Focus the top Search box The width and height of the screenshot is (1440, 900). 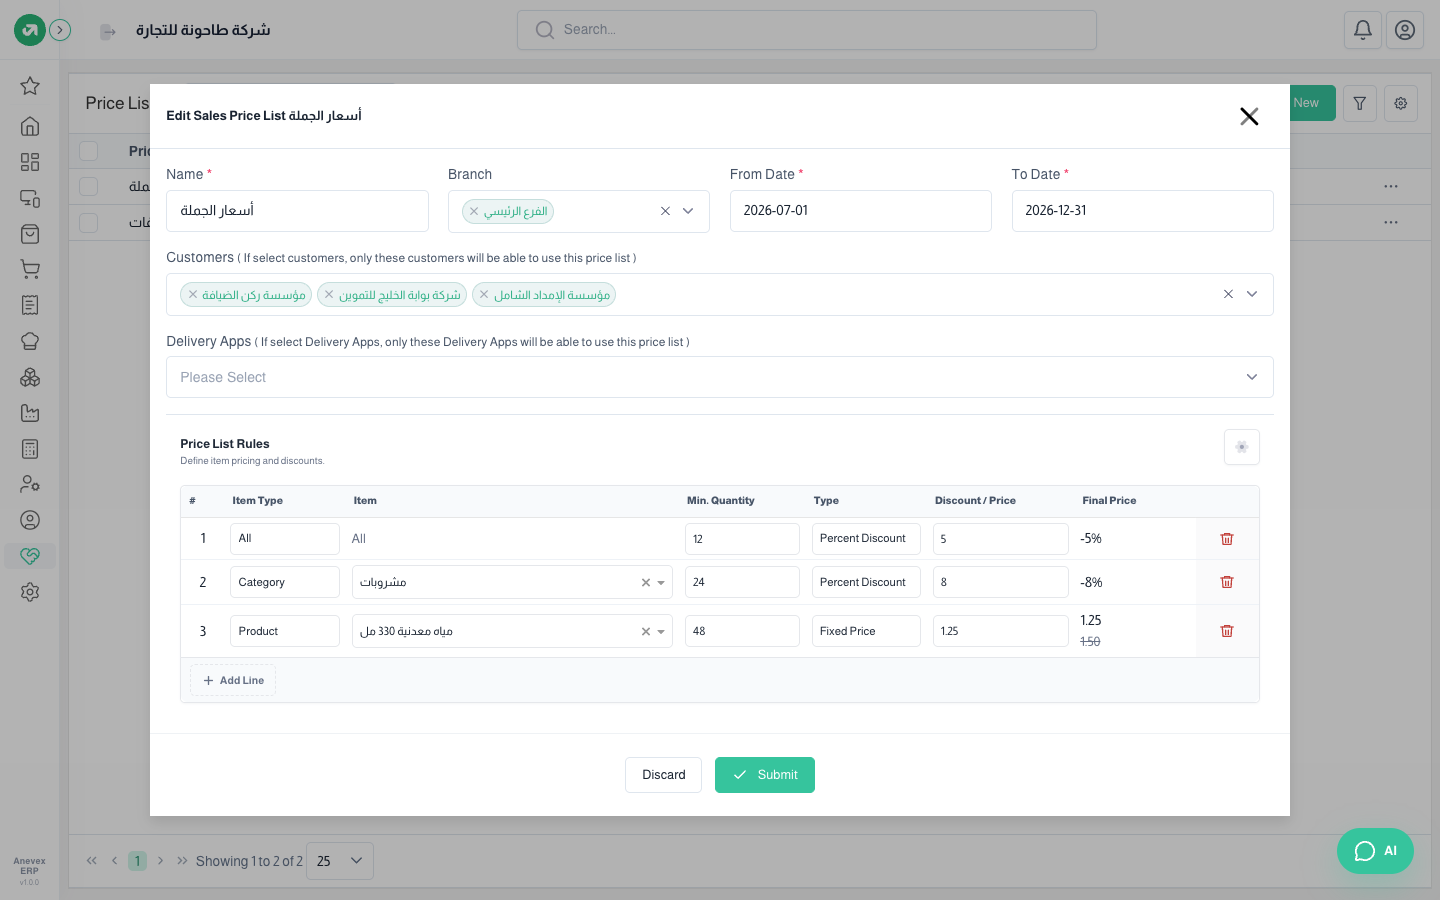(807, 30)
